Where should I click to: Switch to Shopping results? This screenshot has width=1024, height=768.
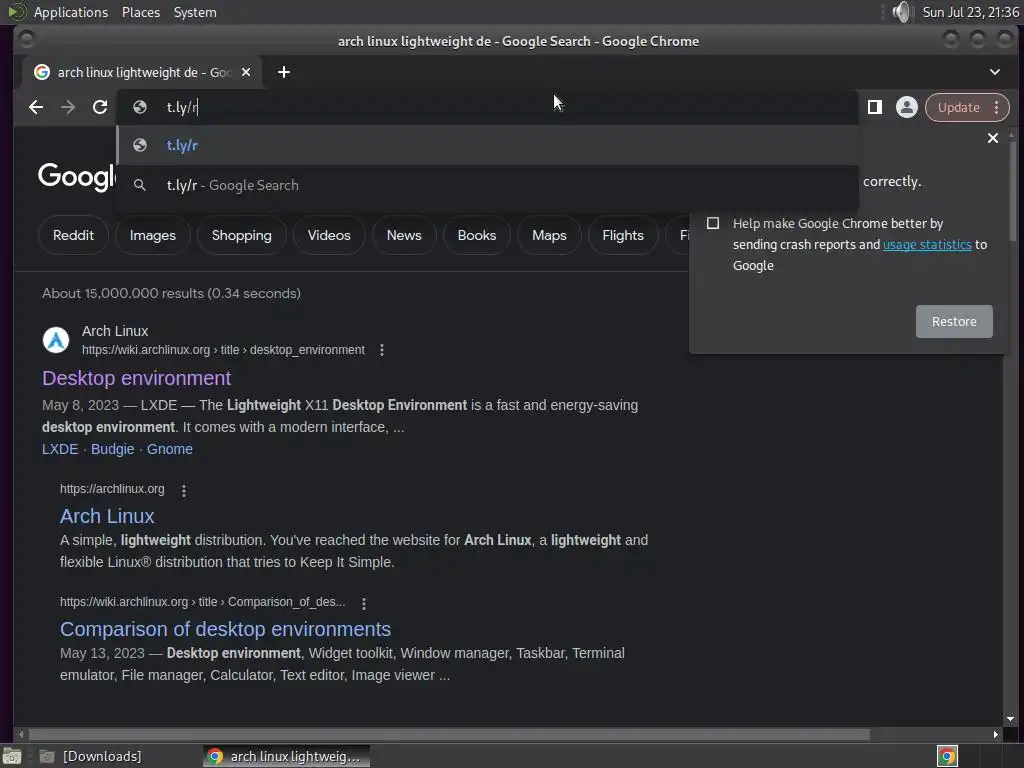242,235
